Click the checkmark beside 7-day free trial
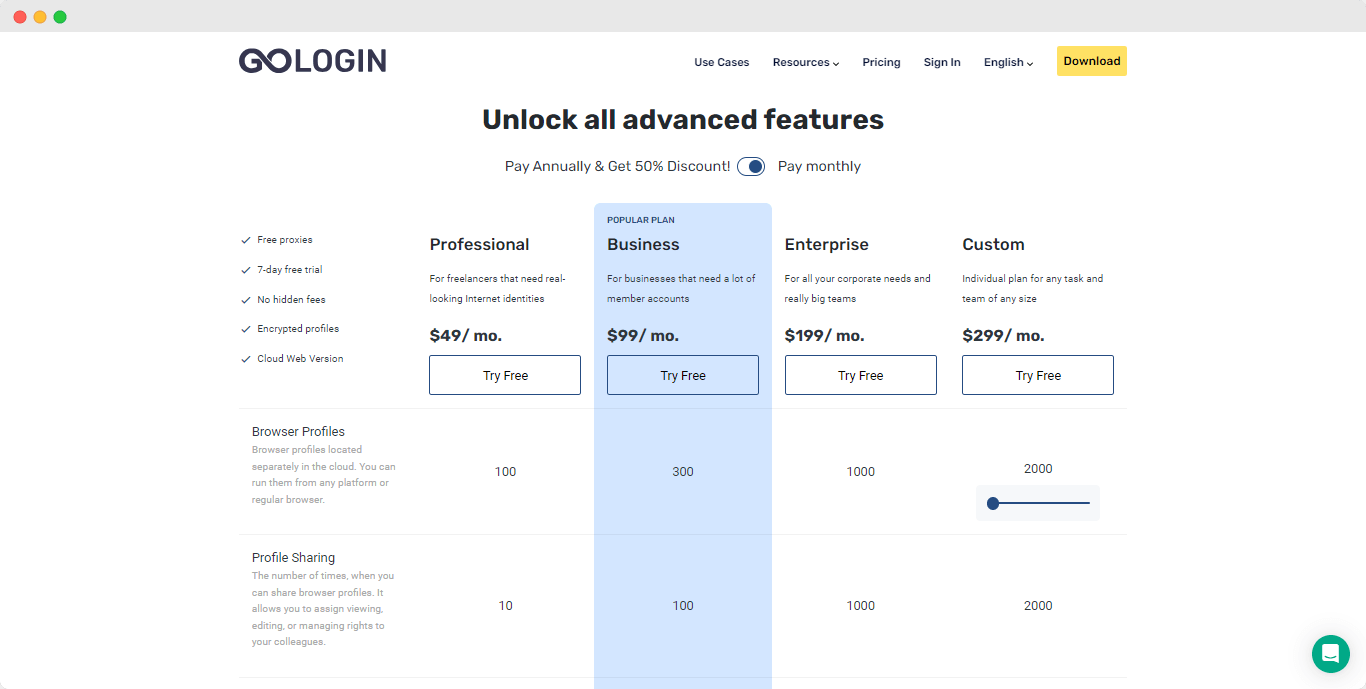1366x689 pixels. coord(246,270)
